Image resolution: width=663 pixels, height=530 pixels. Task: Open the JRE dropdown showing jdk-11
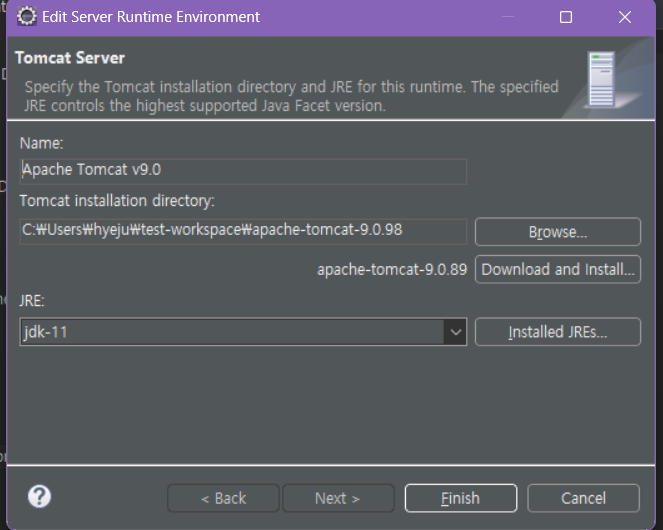pyautogui.click(x=243, y=332)
